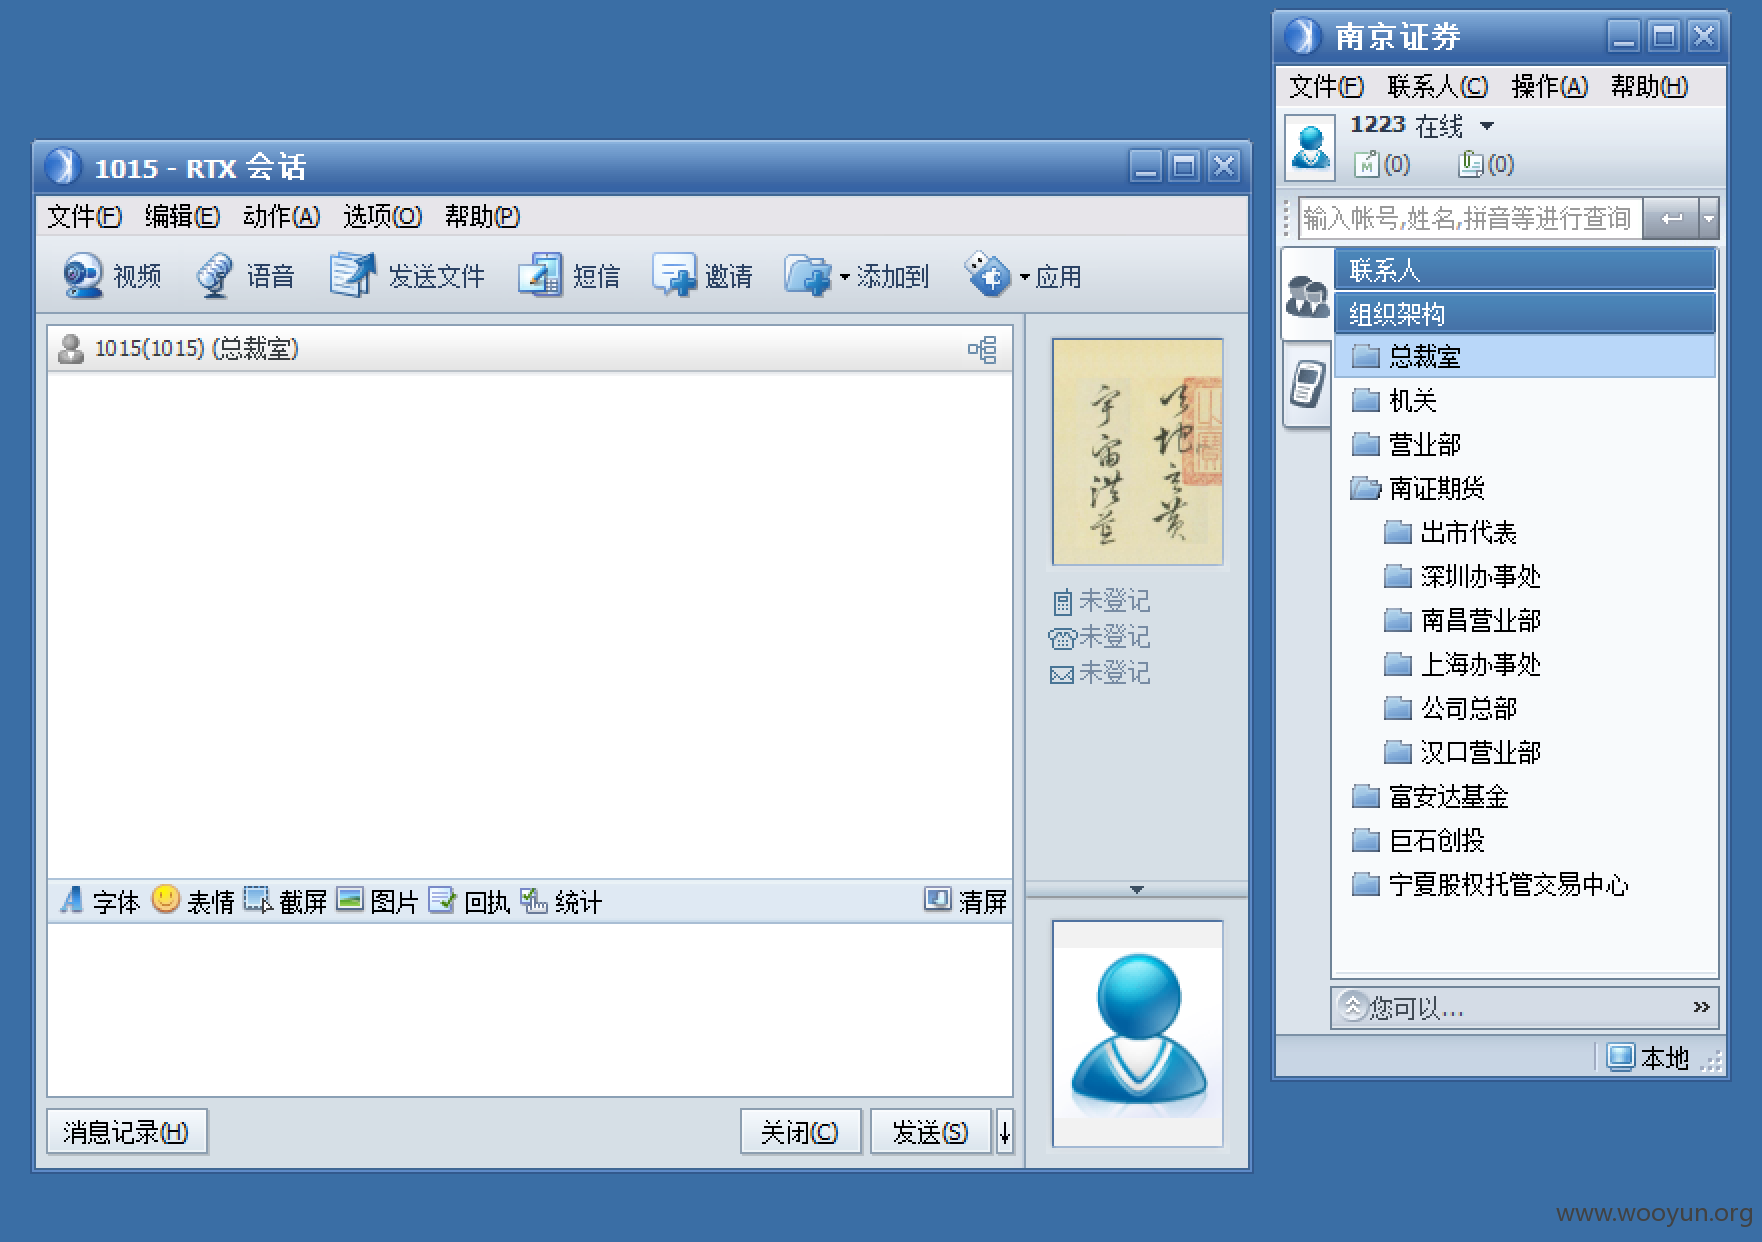The image size is (1762, 1242).
Task: Open the 应用 dropdown arrow
Action: 1024,277
